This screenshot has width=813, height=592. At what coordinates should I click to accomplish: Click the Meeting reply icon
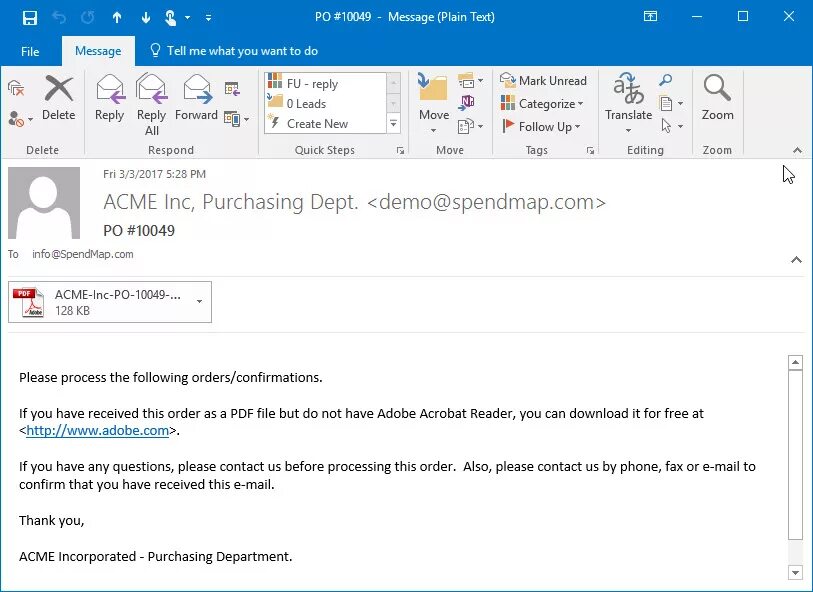(232, 89)
